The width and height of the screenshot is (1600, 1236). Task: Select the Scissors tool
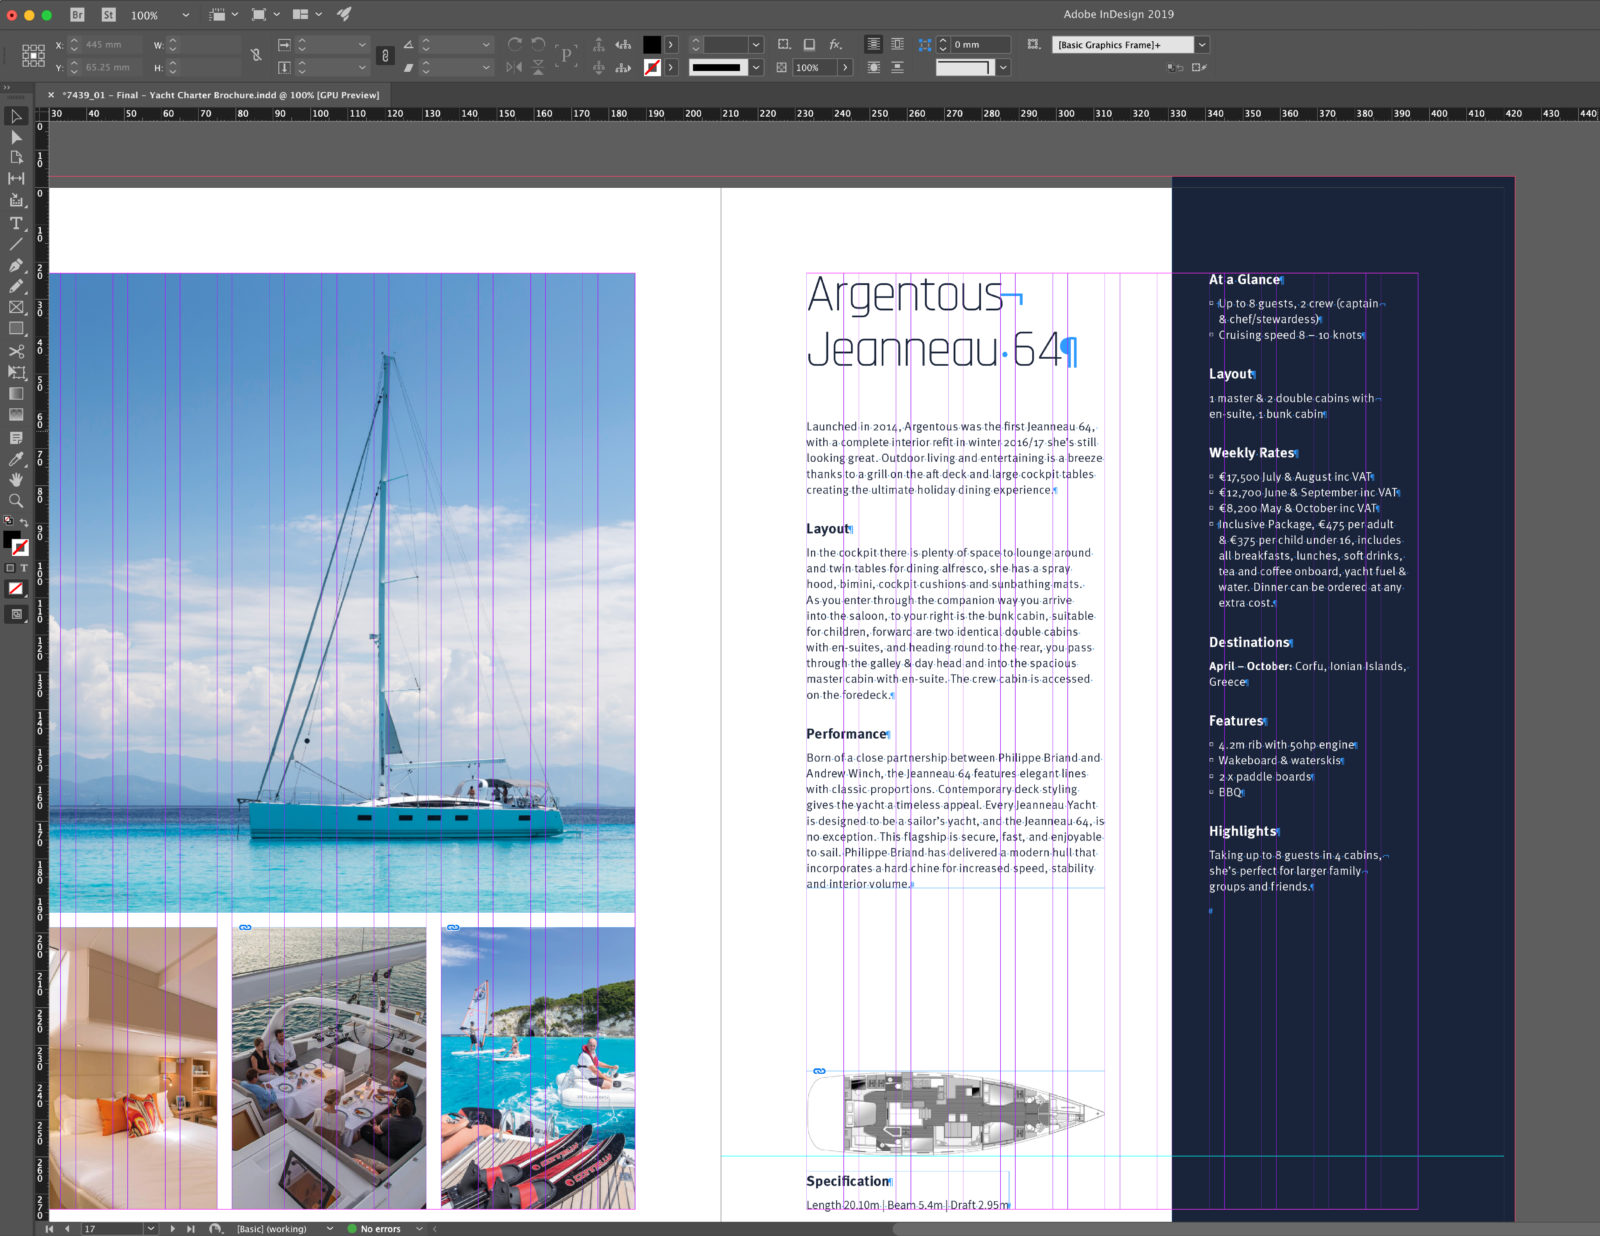click(16, 351)
